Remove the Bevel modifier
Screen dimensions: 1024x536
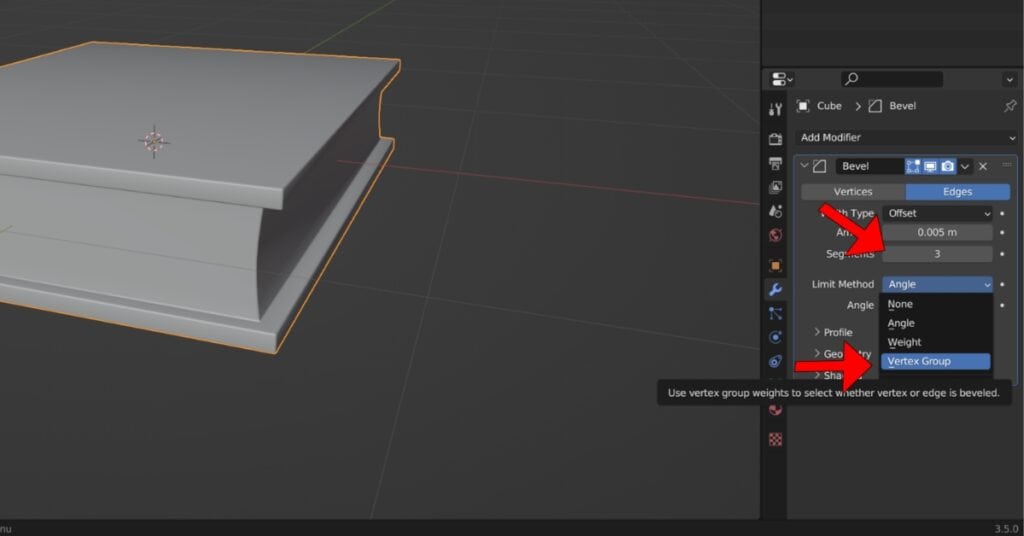tap(983, 166)
